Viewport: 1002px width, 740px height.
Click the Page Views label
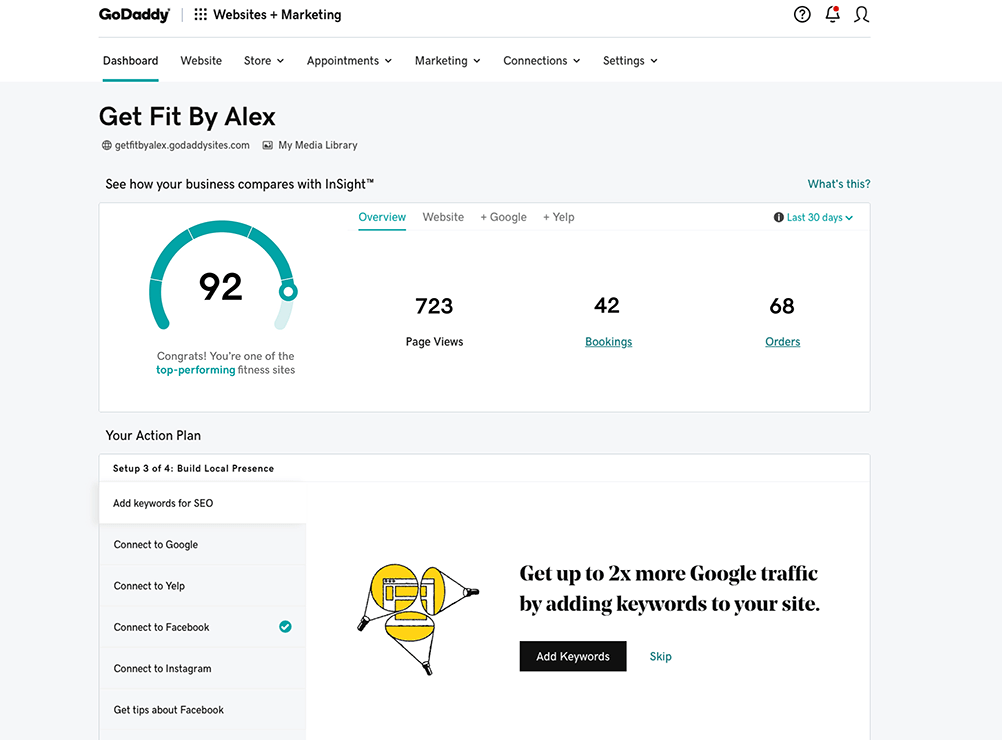(435, 342)
